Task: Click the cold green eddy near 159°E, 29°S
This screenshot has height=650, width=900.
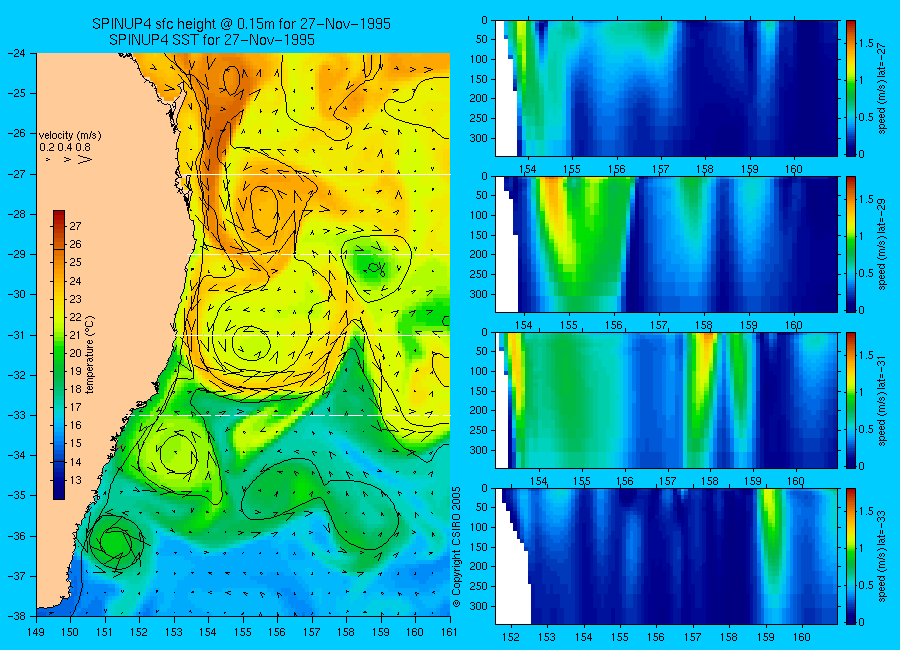Action: click(376, 268)
